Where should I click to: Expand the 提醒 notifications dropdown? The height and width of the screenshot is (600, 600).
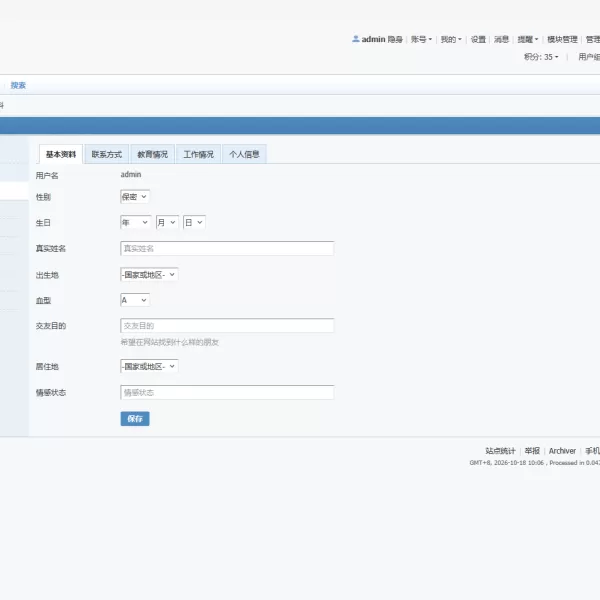[528, 39]
